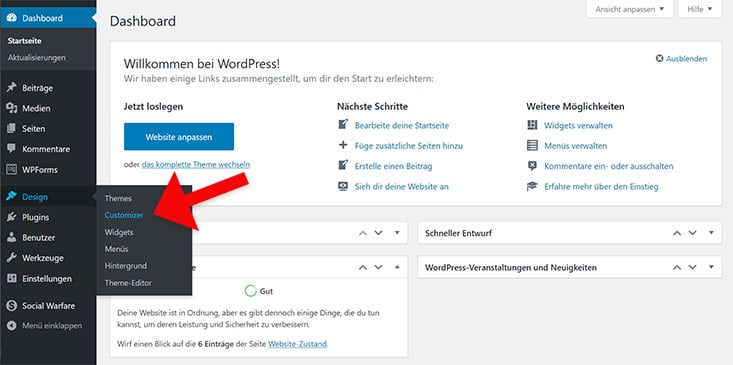The width and height of the screenshot is (733, 365).
Task: Click the Werkzeuge wrench icon
Action: [x=12, y=258]
